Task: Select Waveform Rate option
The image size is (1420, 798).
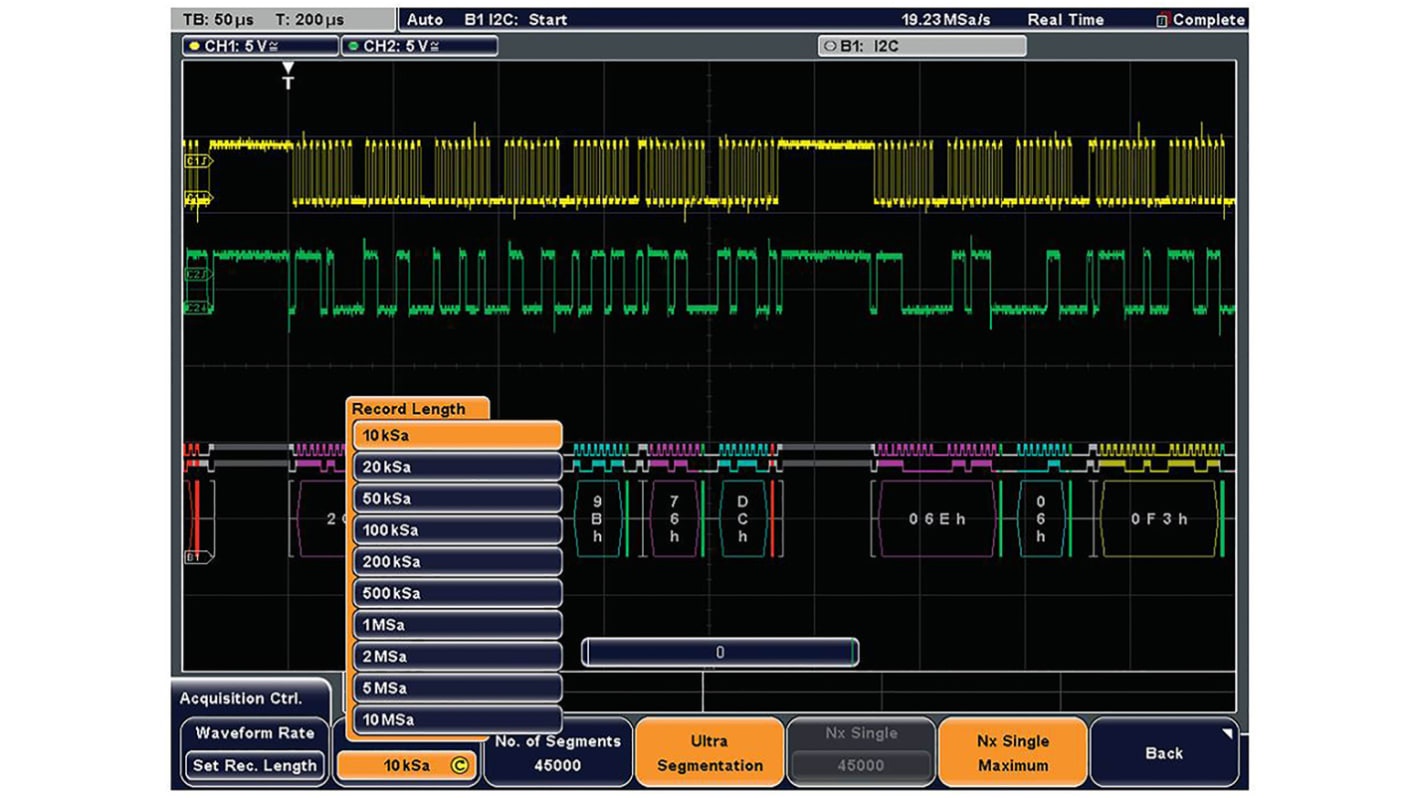Action: pyautogui.click(x=254, y=733)
